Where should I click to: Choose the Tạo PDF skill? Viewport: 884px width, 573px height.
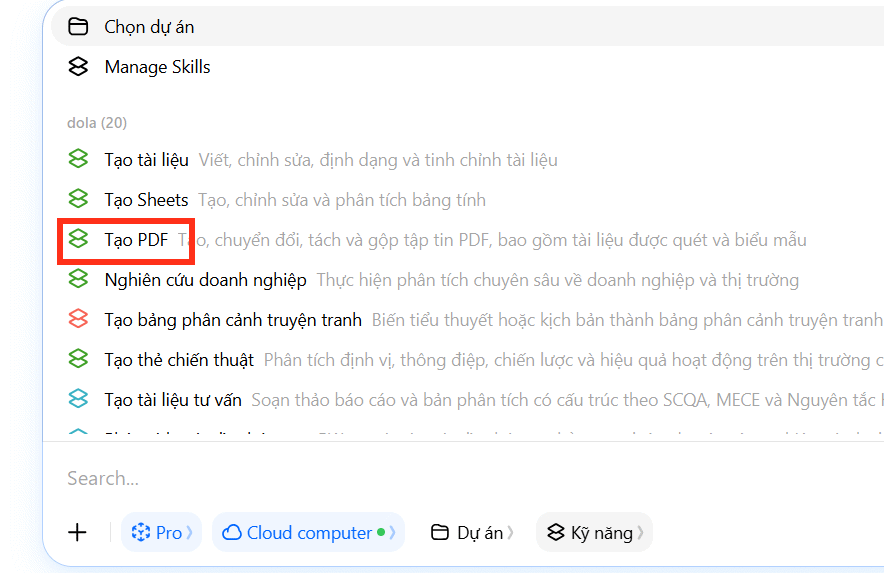pyautogui.click(x=468, y=240)
